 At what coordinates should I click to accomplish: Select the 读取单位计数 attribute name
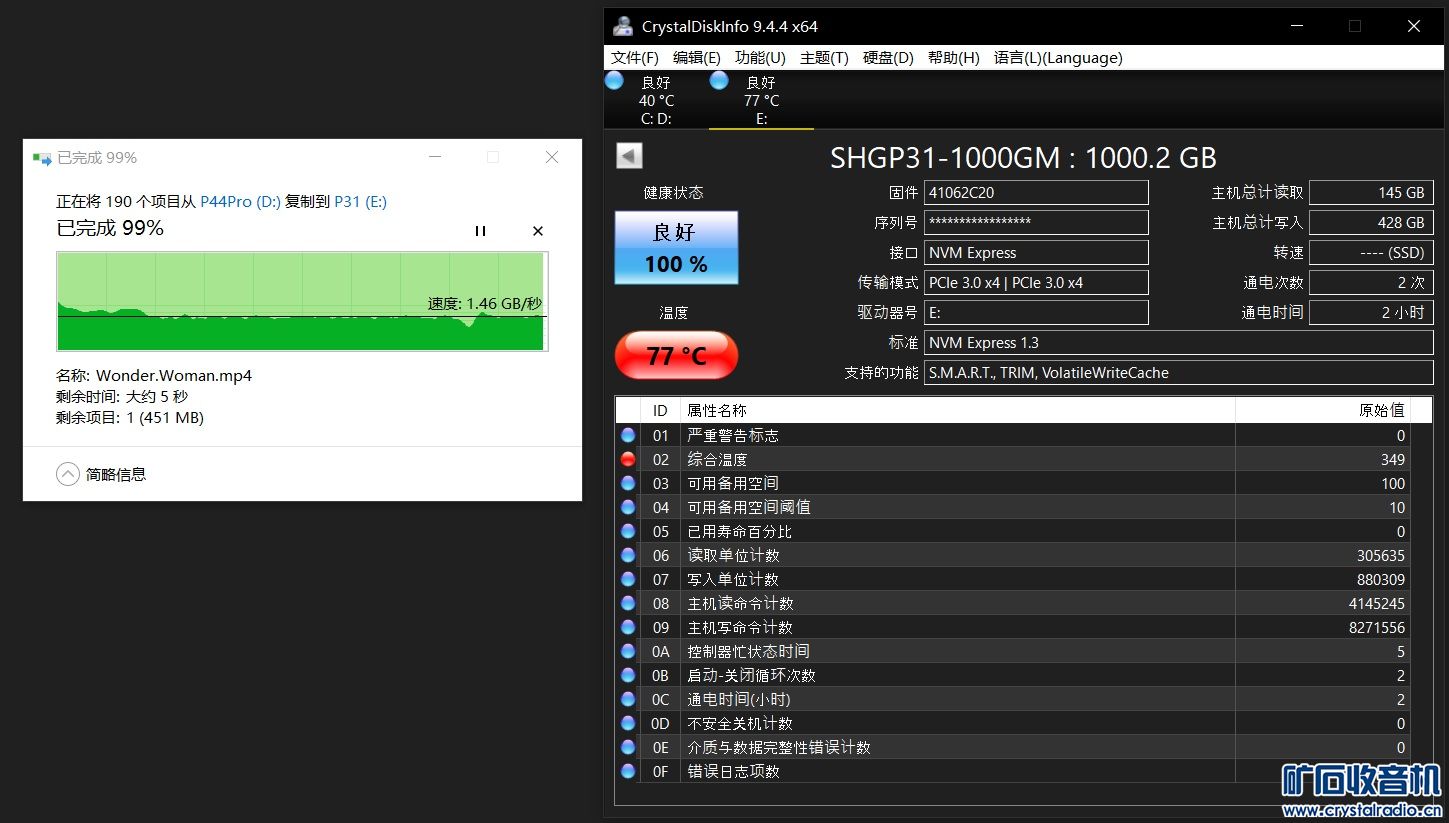pos(733,555)
